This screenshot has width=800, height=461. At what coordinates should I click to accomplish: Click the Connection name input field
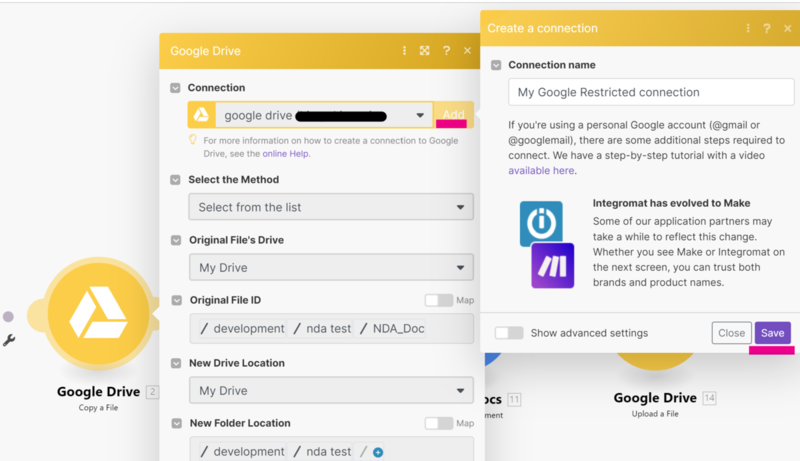tap(651, 92)
